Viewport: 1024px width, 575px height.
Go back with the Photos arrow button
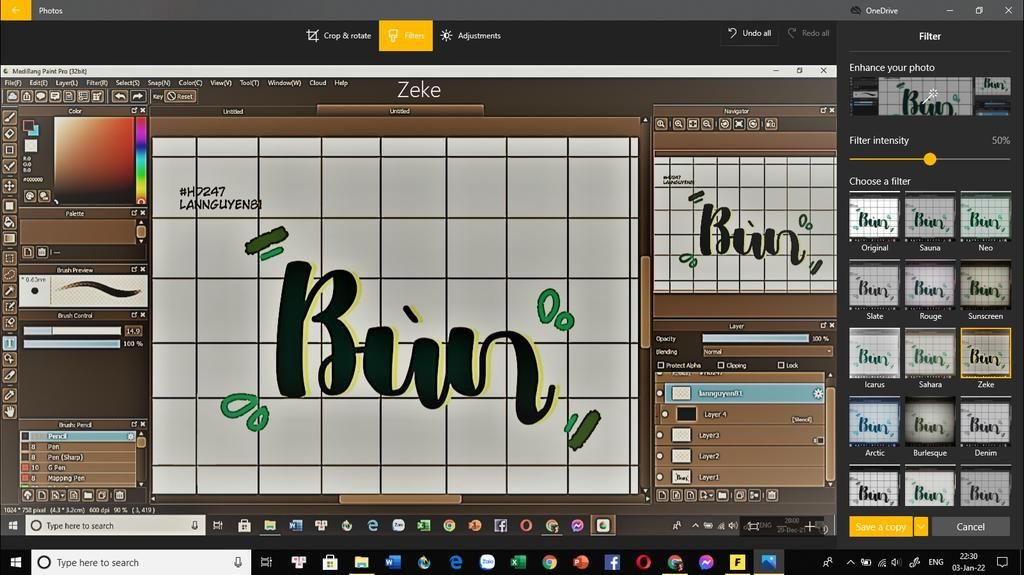(x=16, y=10)
